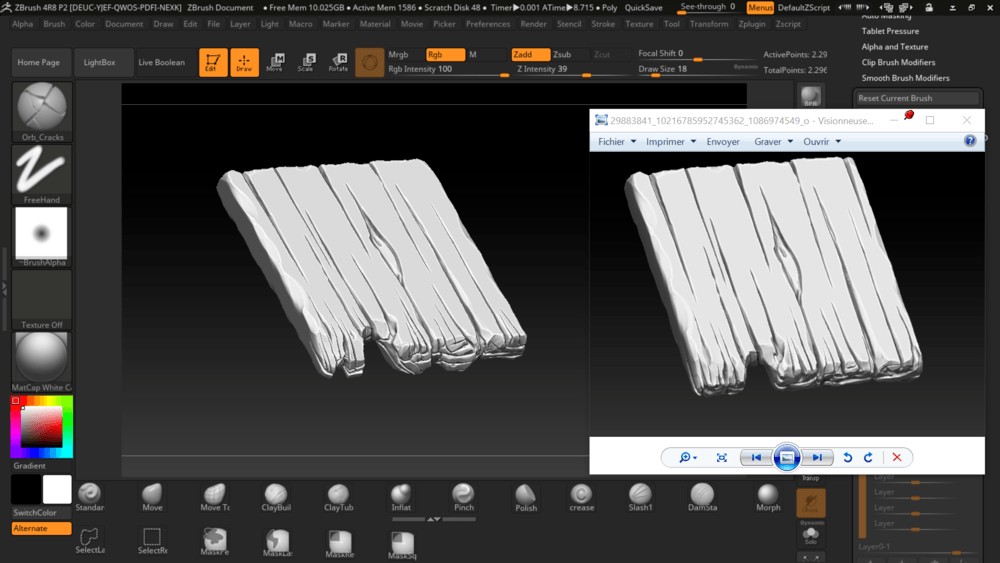Select the Move brush at bottom

point(152,497)
